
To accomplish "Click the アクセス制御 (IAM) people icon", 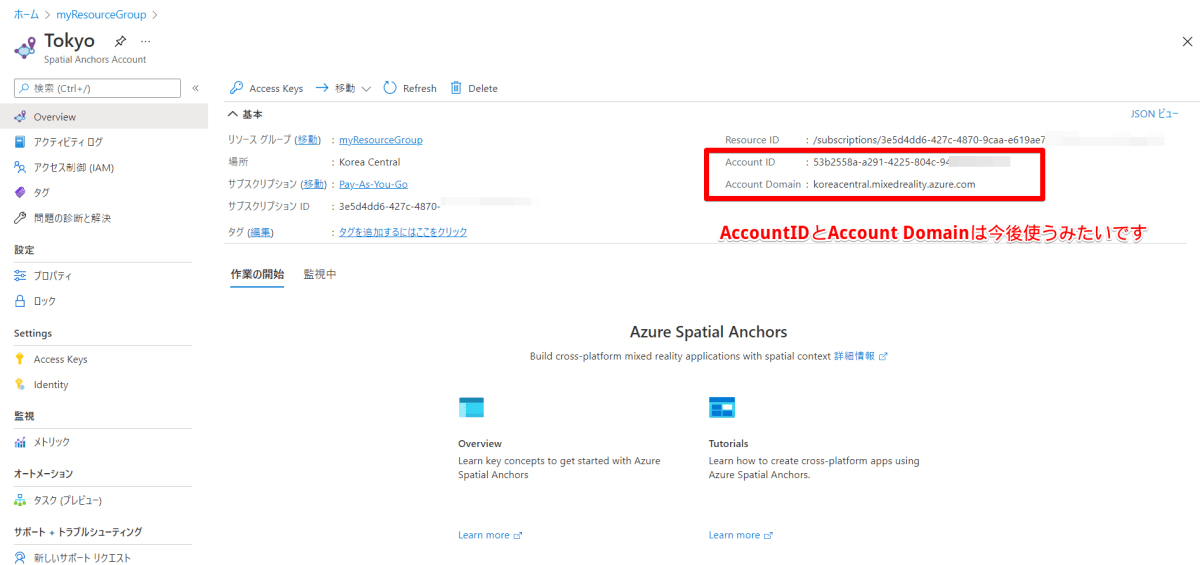I will pyautogui.click(x=21, y=167).
